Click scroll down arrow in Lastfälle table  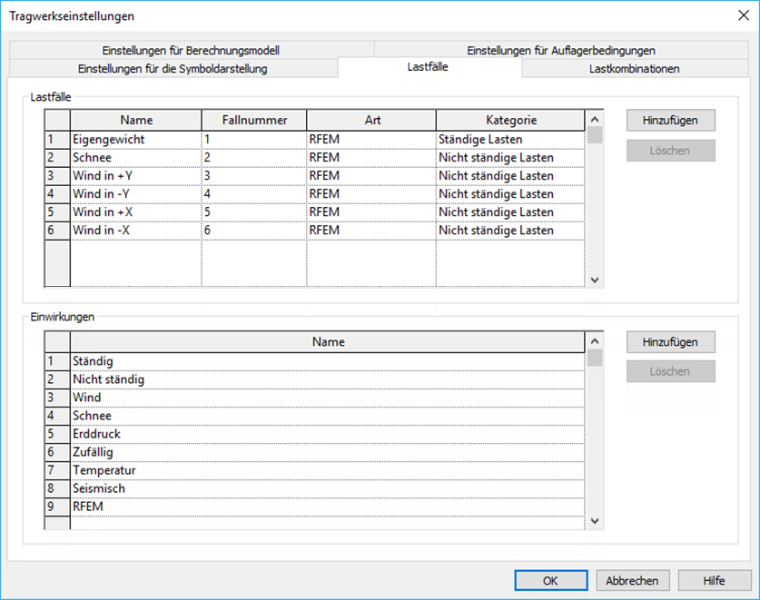point(595,280)
